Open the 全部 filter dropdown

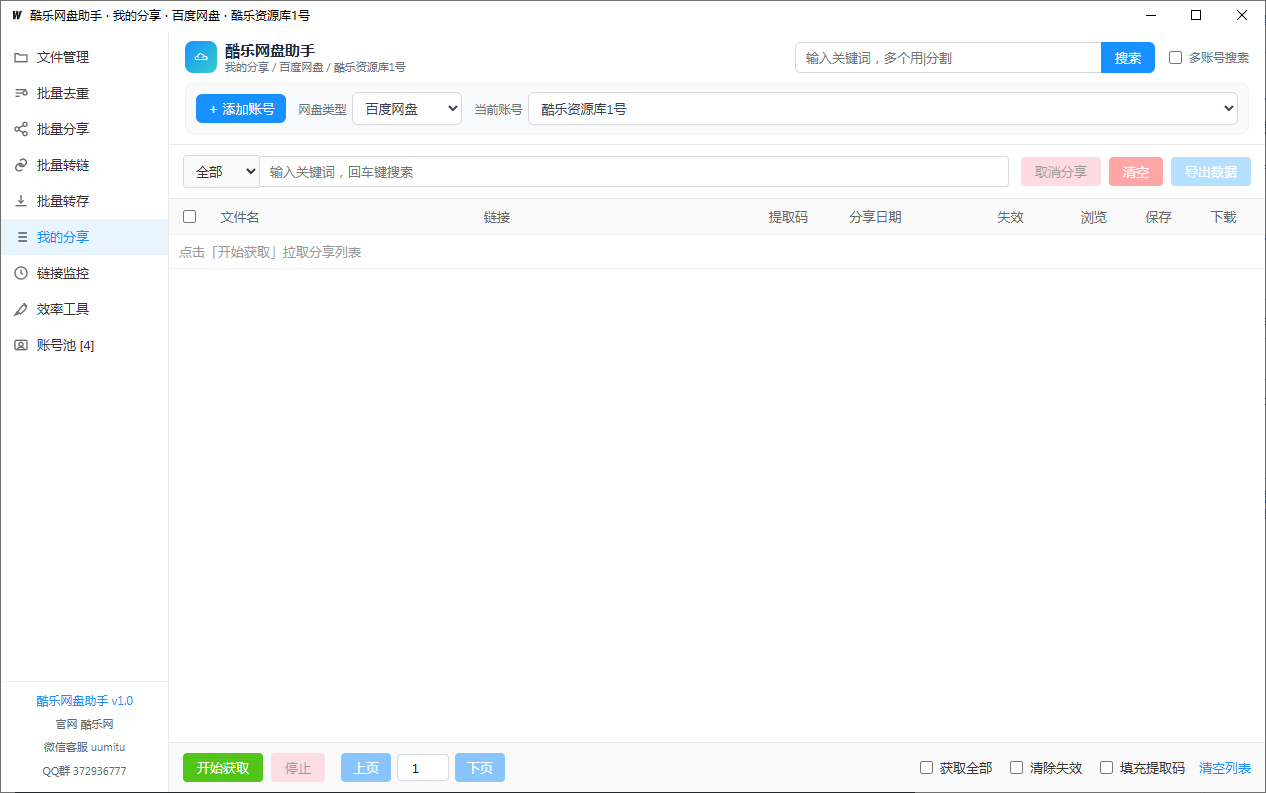coord(221,172)
